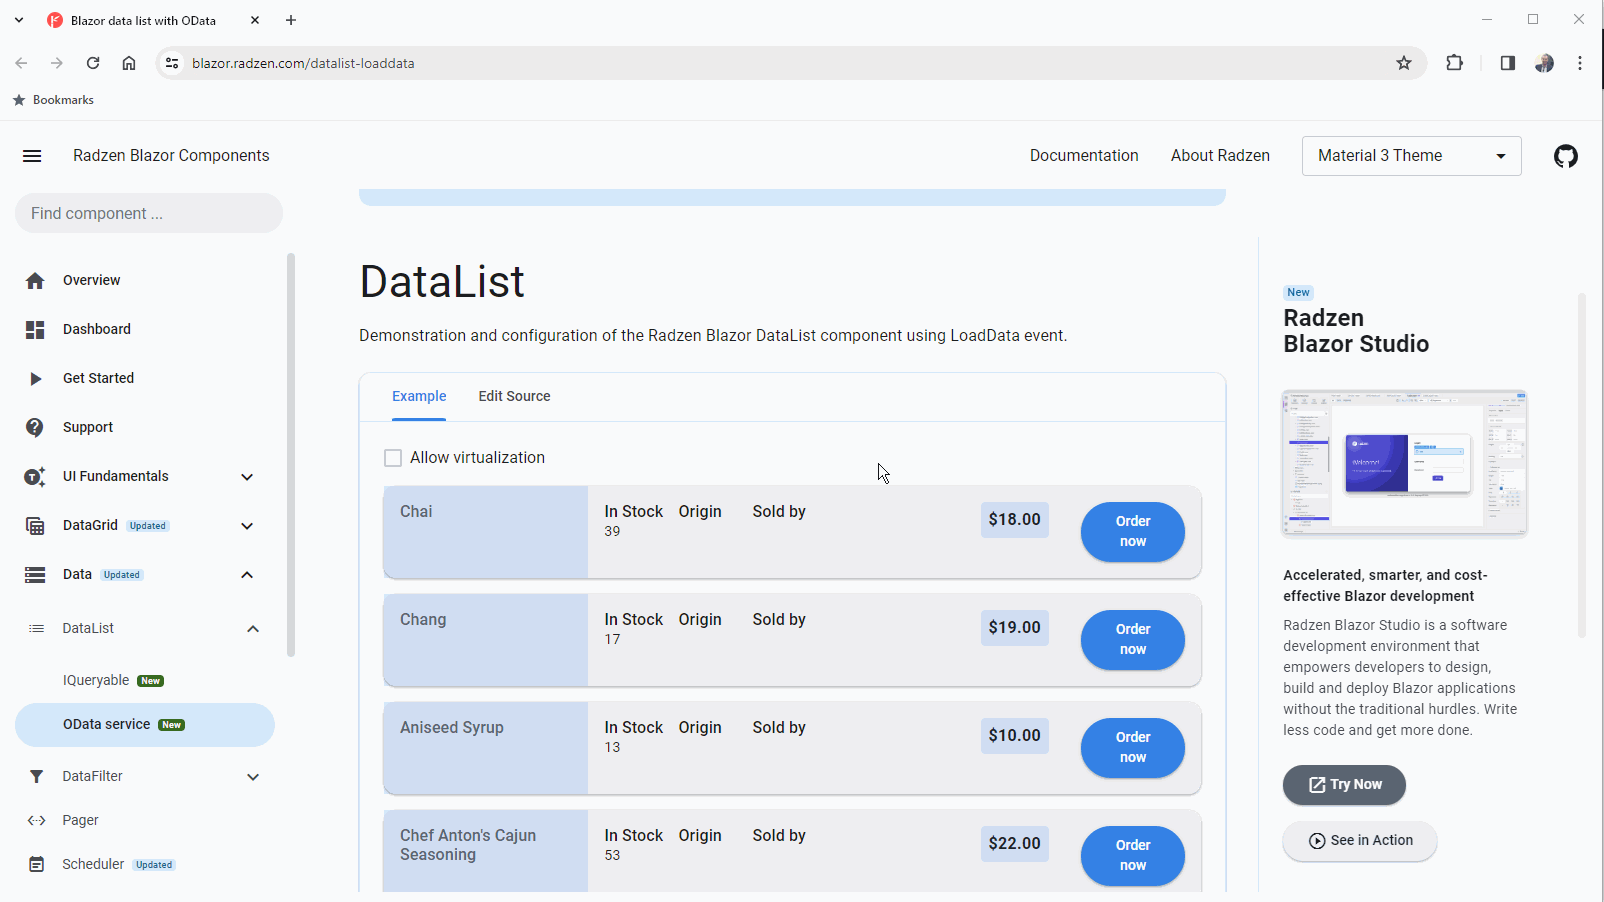Open the About Radzen link

coord(1220,156)
